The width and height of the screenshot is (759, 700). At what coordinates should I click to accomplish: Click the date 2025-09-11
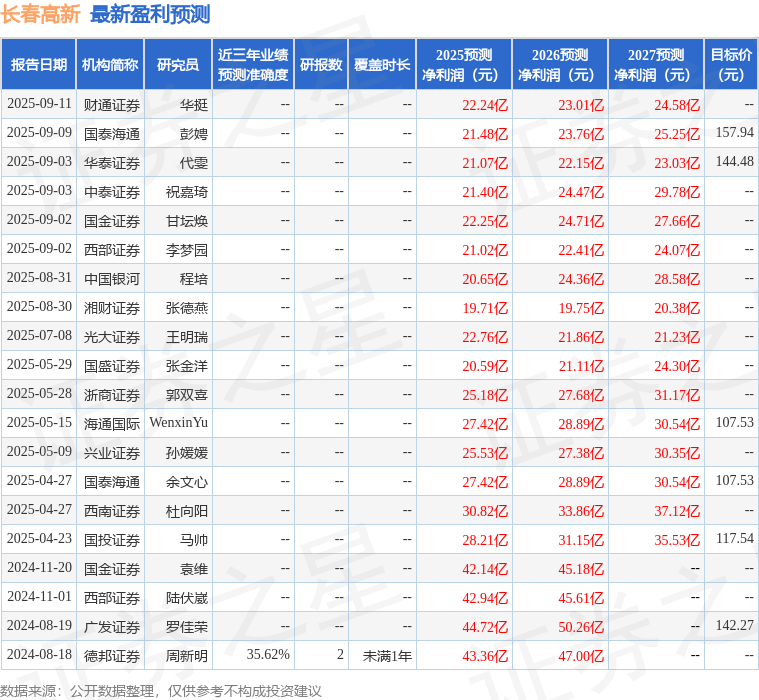coord(39,104)
